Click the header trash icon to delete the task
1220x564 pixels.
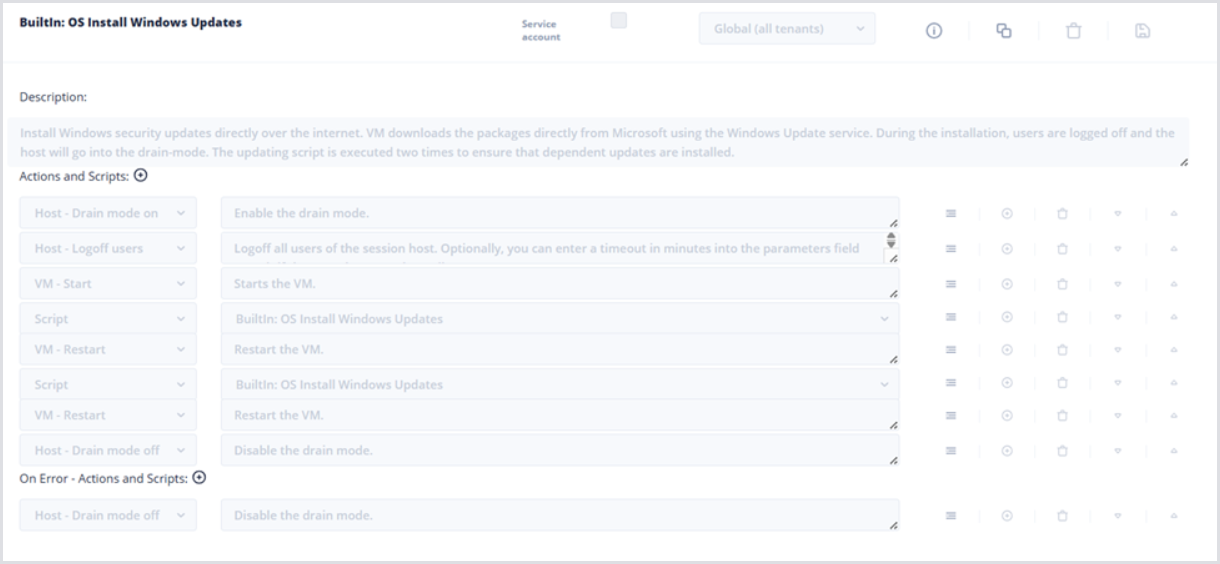[1073, 31]
